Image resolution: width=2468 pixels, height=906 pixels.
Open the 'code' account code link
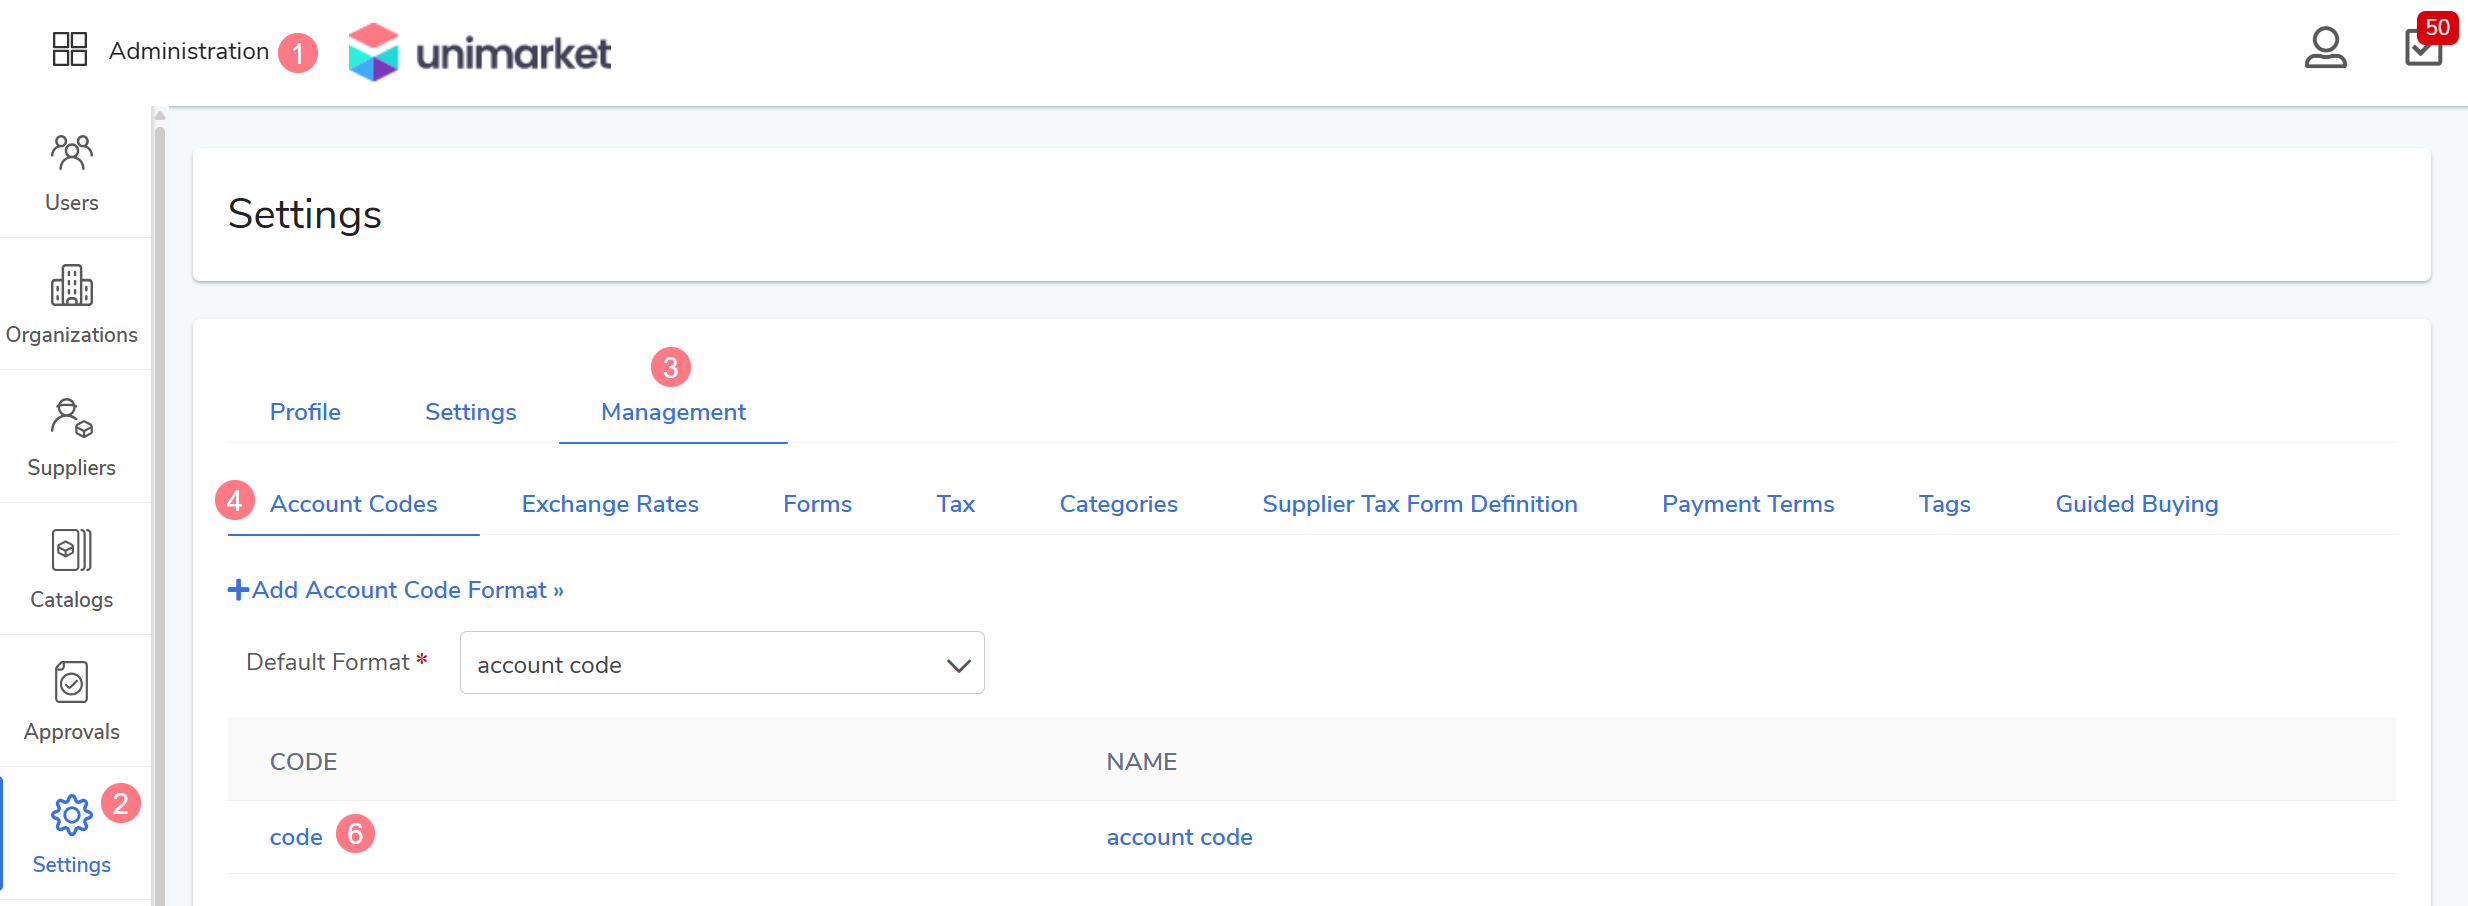pos(296,837)
